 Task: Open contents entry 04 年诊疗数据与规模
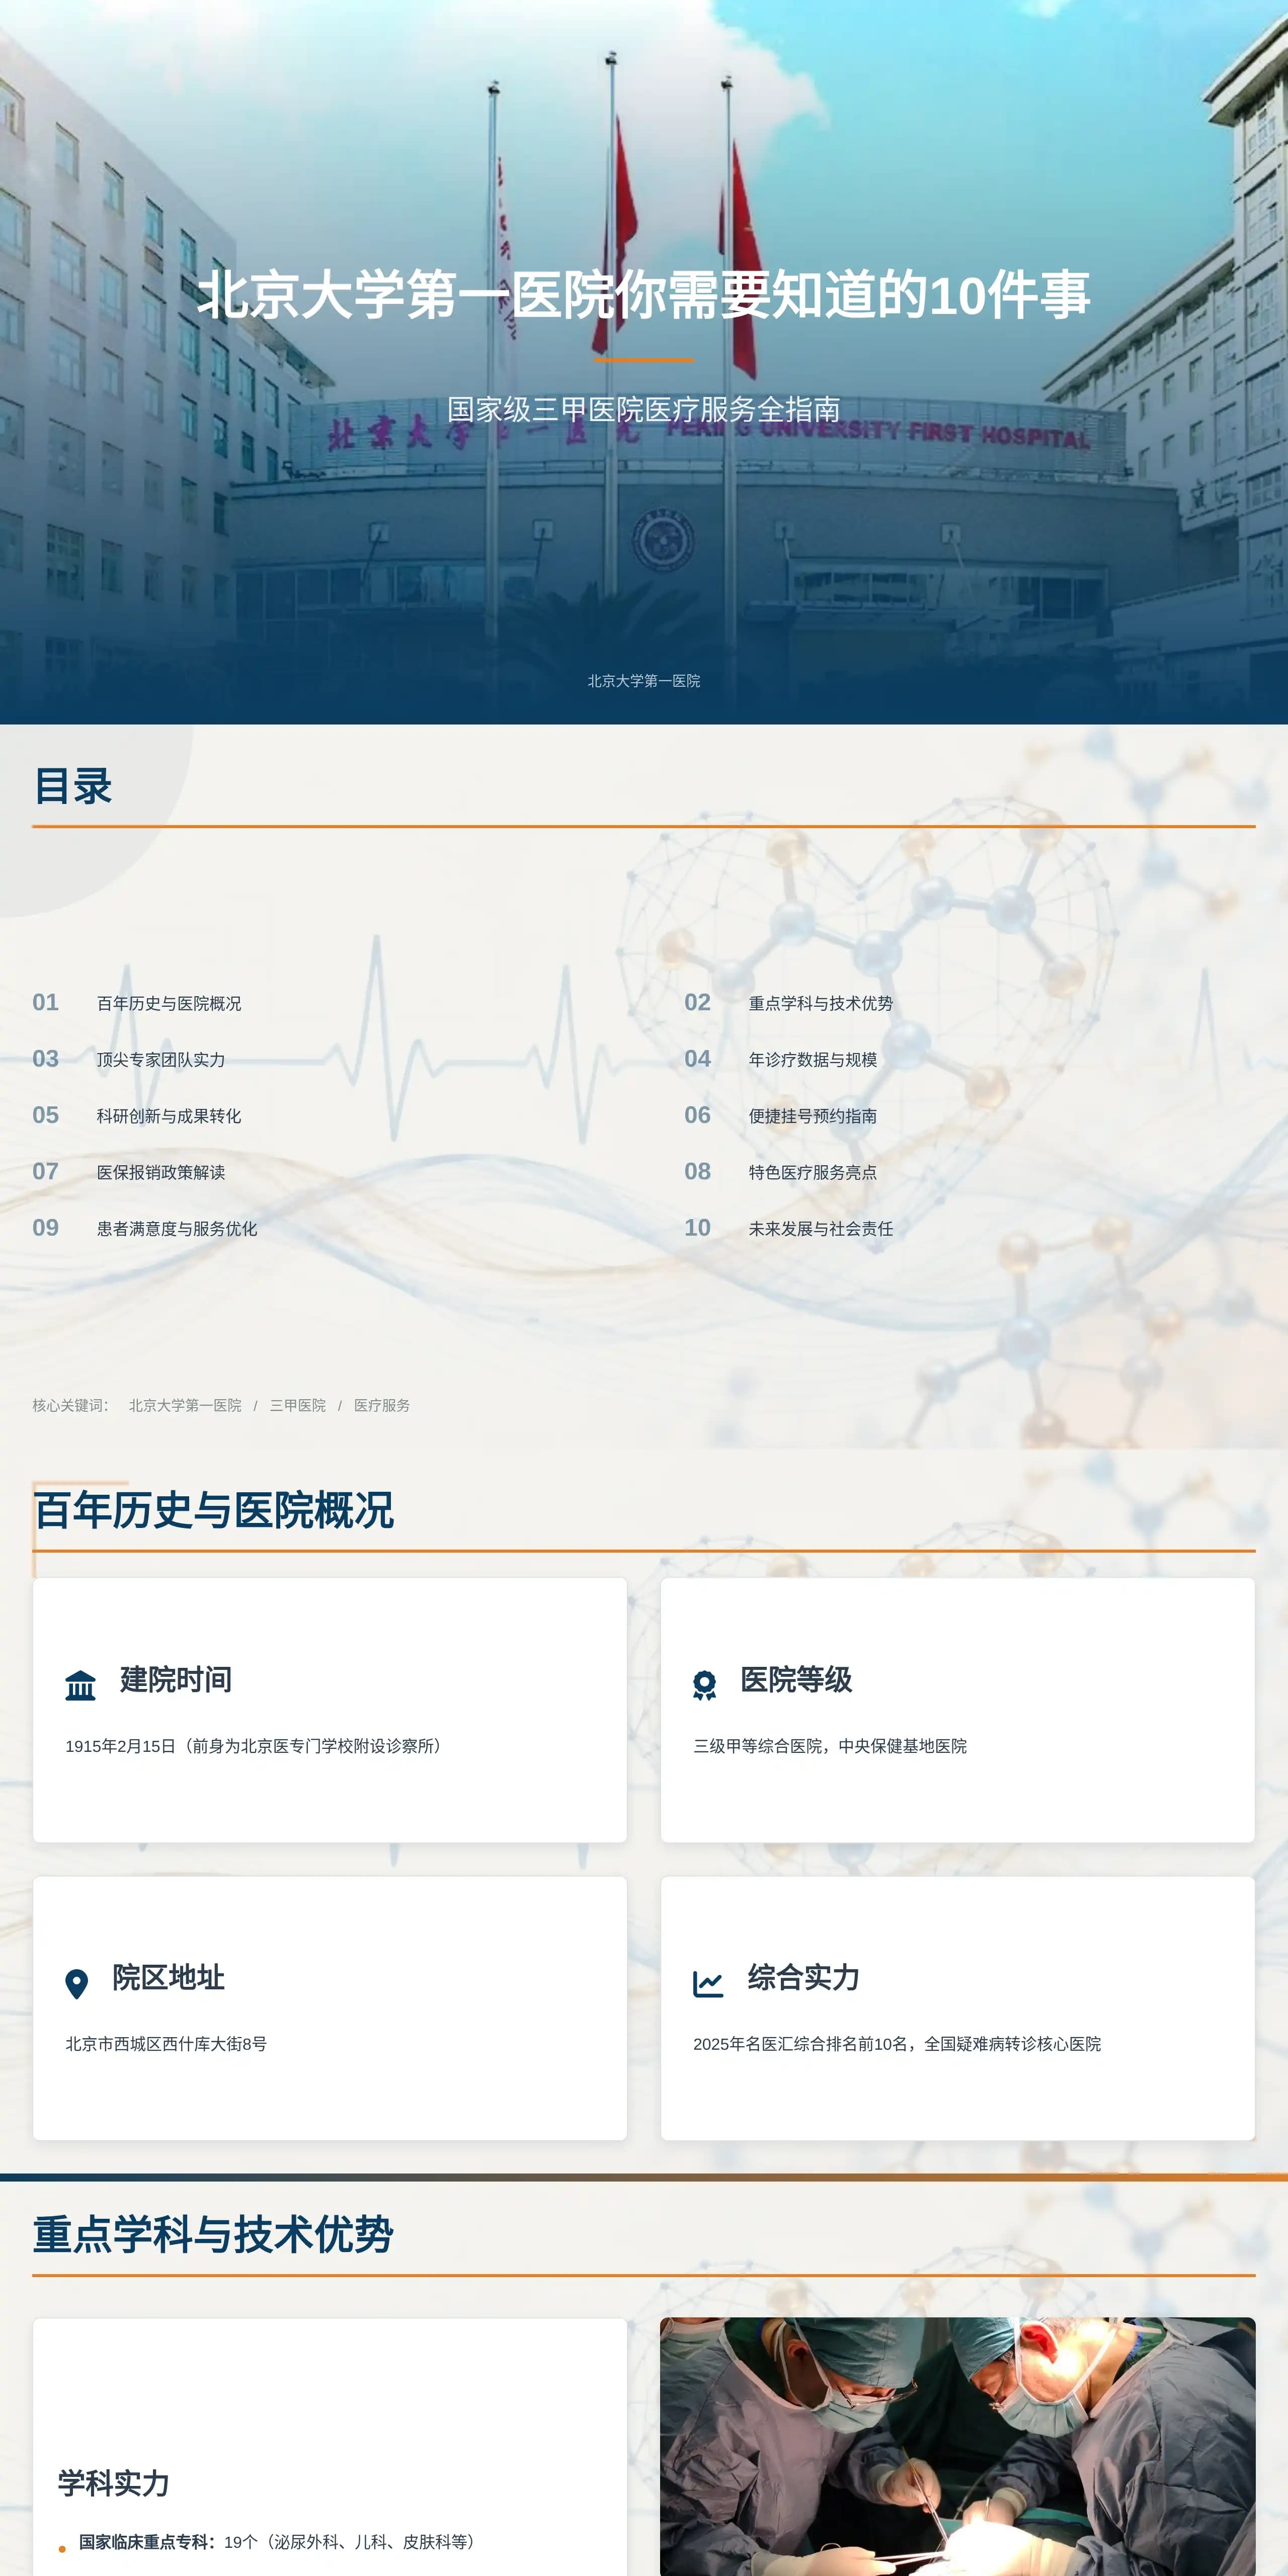[x=814, y=1061]
